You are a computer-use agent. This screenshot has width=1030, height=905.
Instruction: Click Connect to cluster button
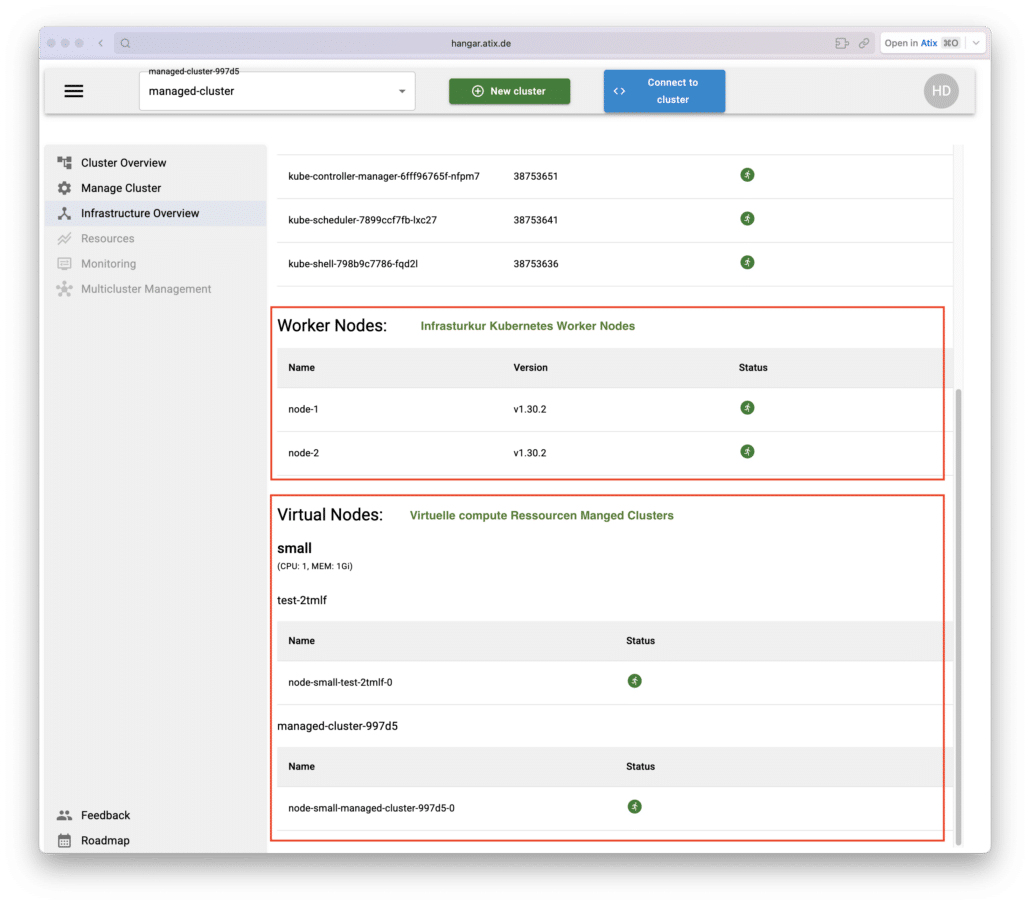click(x=664, y=91)
